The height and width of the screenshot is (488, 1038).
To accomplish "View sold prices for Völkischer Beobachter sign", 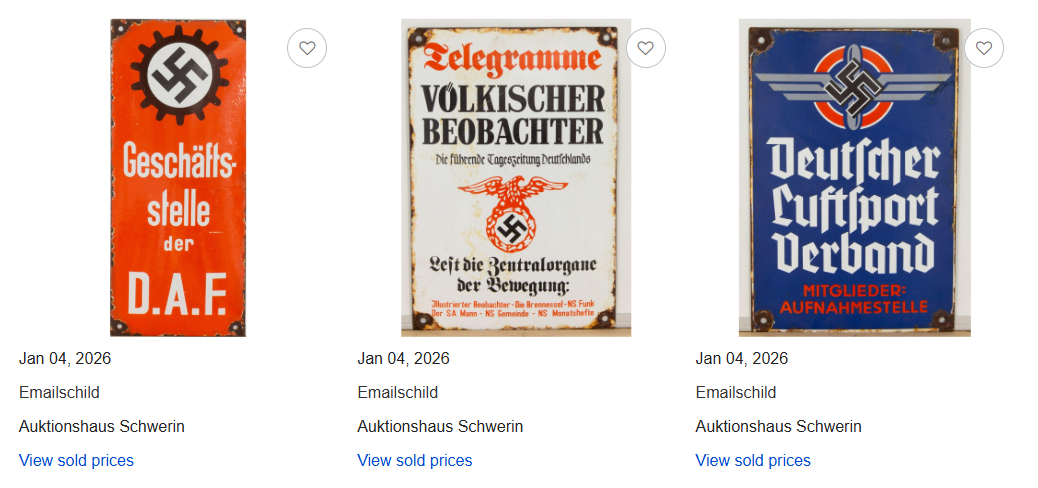I will (x=415, y=460).
